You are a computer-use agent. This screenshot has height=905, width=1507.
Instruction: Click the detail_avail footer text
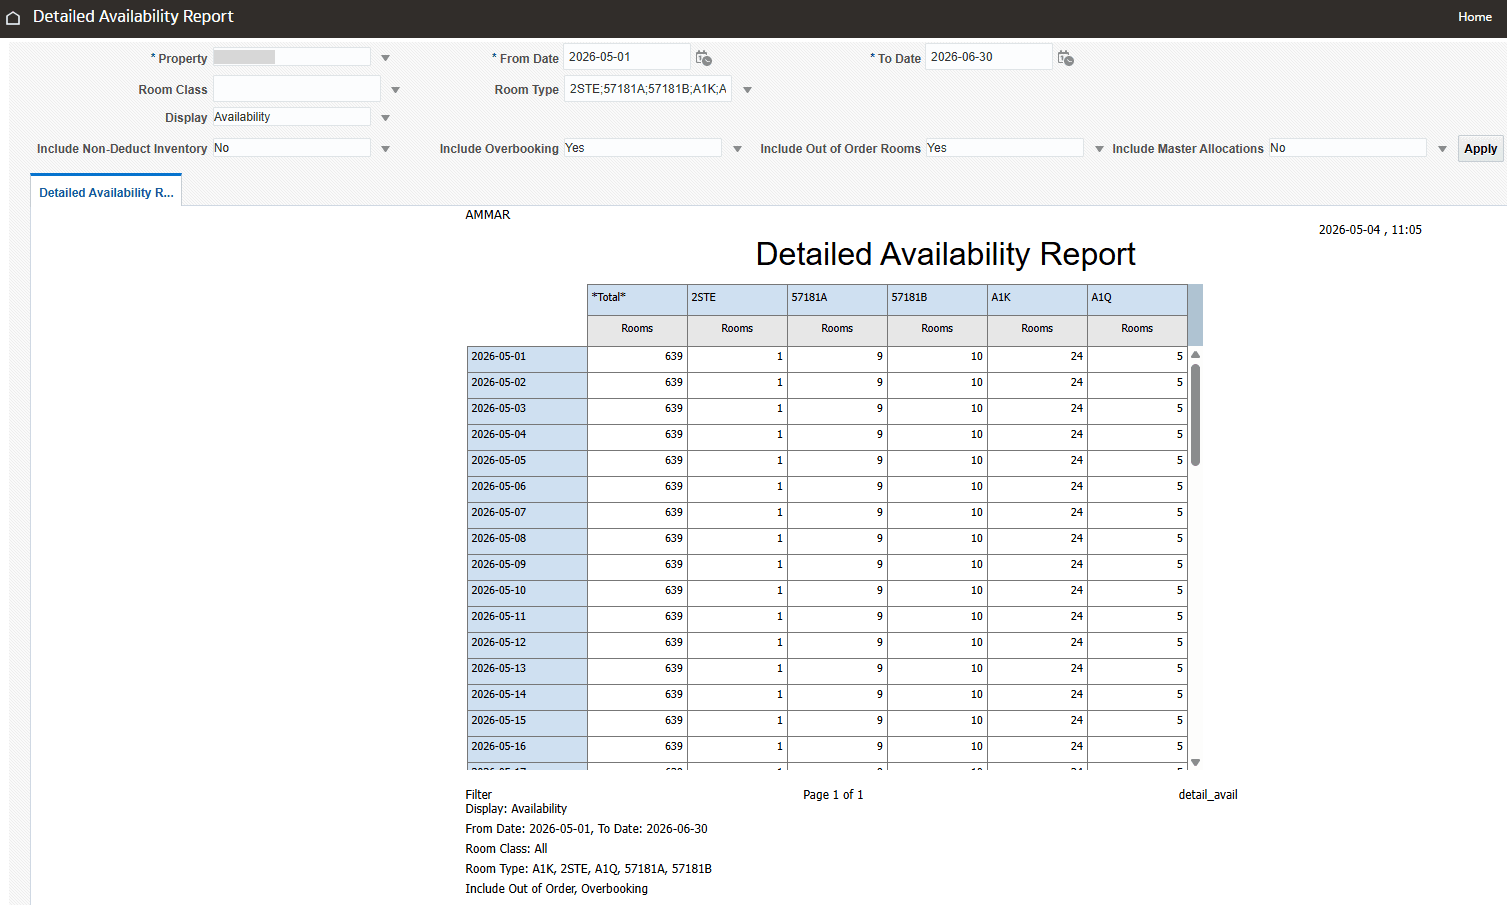pos(1208,795)
